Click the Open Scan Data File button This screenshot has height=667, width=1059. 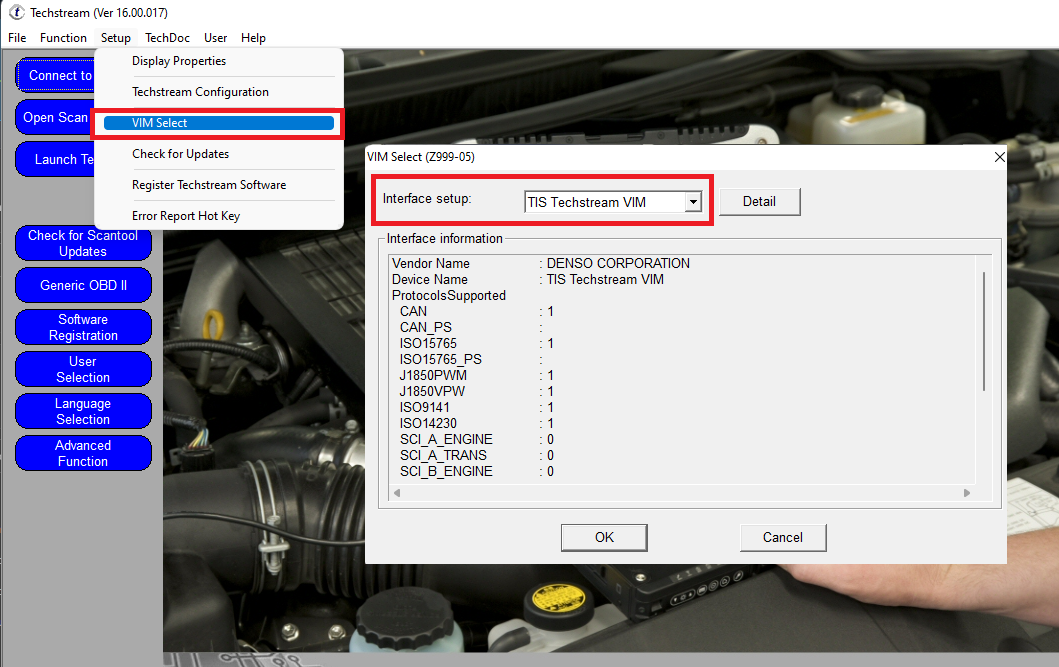point(55,117)
